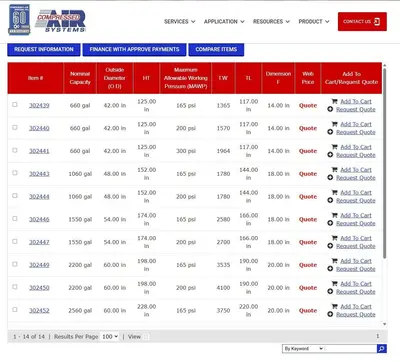Click the cart icon for item 302446
The image size is (400, 362).
coord(335,215)
